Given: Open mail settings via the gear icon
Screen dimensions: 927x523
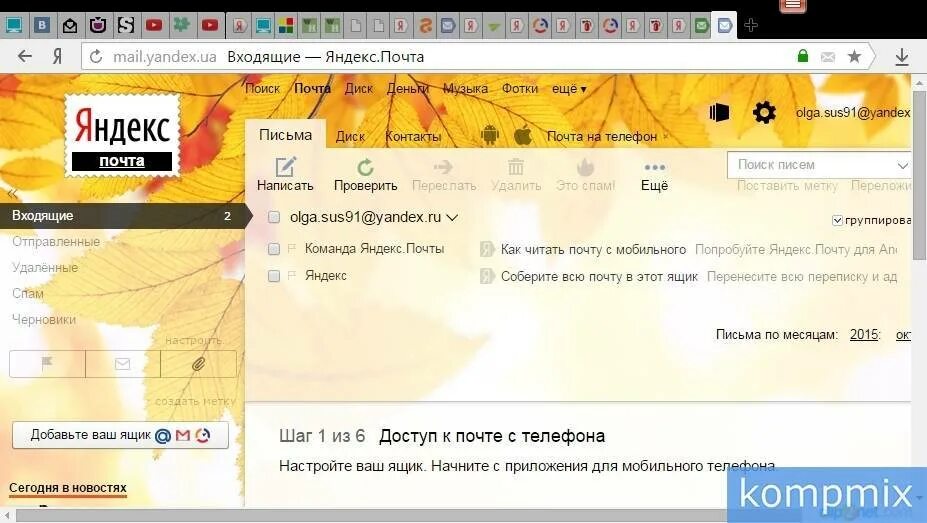Looking at the screenshot, I should (764, 112).
